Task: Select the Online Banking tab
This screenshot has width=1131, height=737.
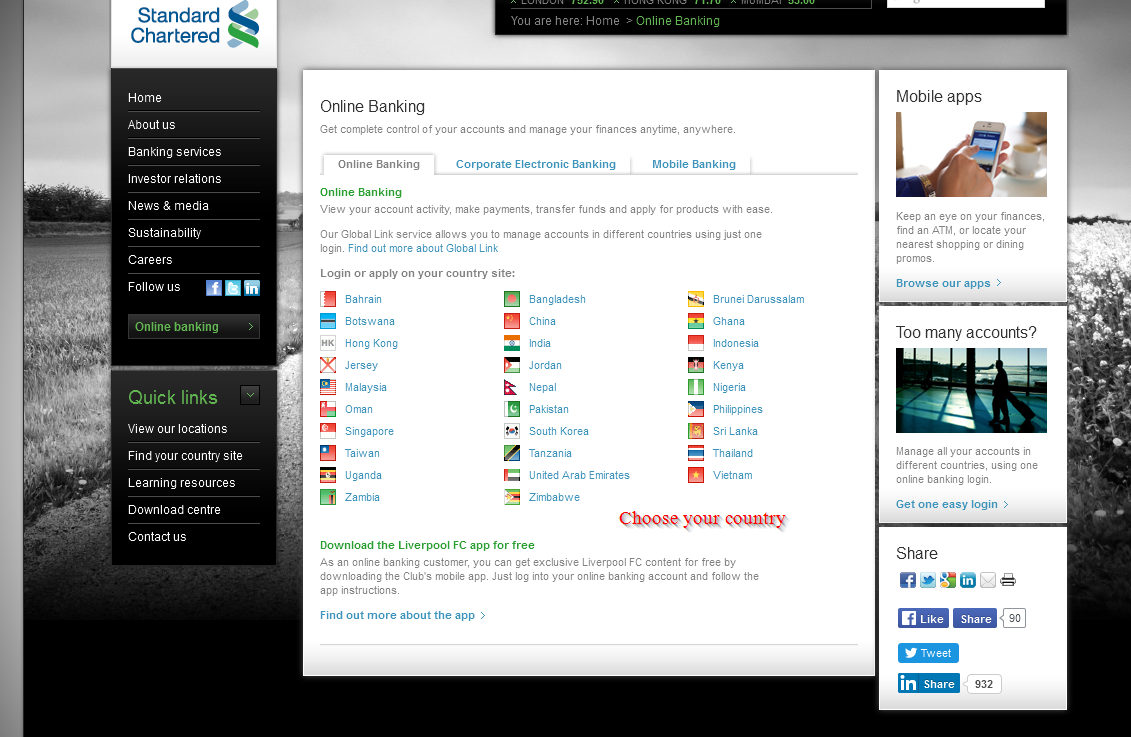Action: click(379, 164)
